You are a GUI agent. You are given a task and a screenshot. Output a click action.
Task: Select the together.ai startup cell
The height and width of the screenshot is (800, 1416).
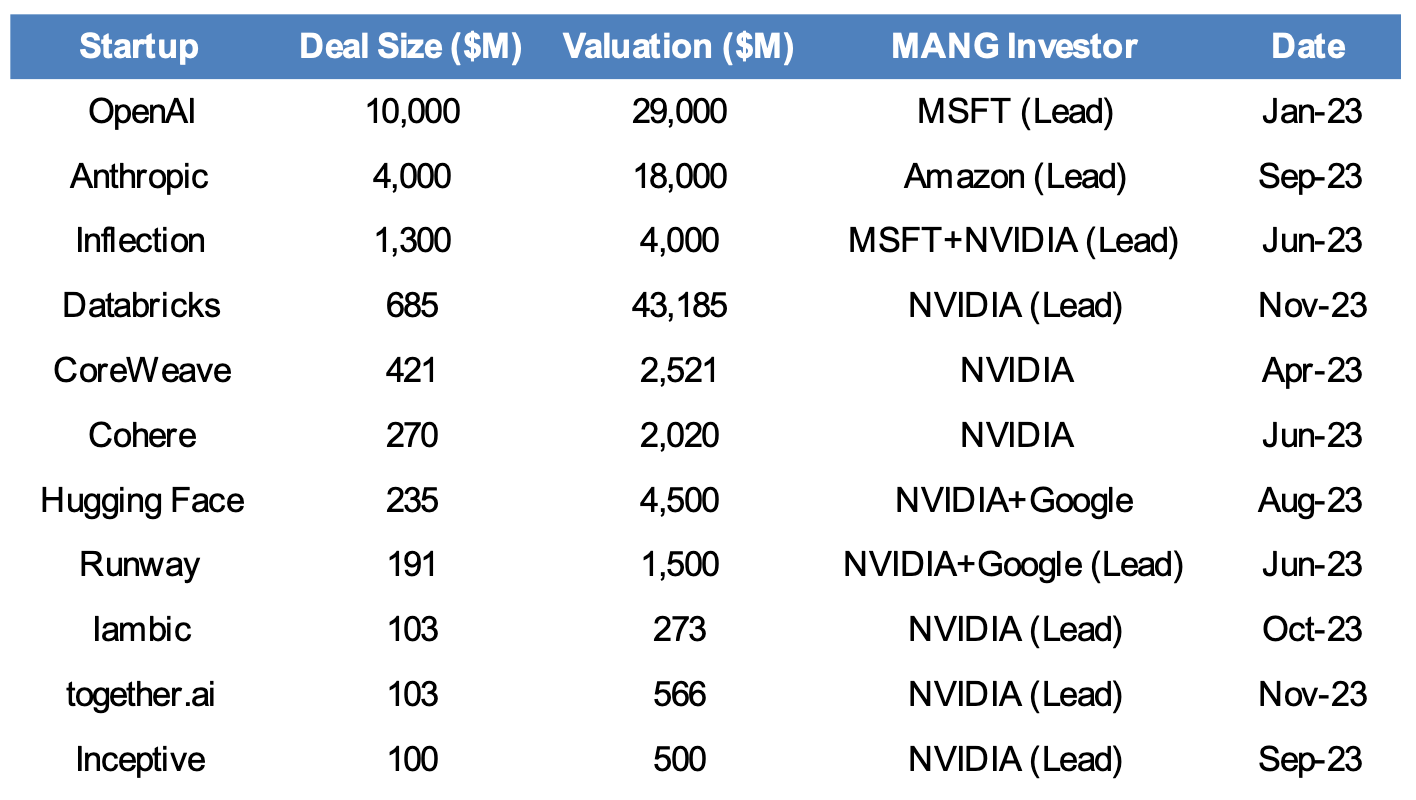point(141,694)
